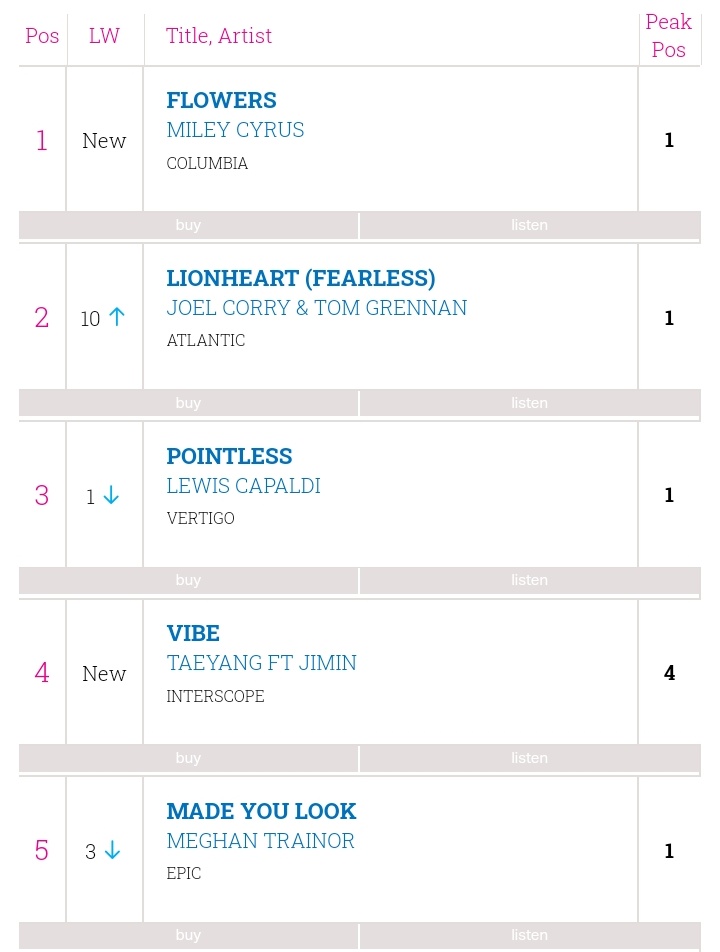Viewport: 720px width, 952px height.
Task: Click listen button under Vibe
Action: (529, 758)
